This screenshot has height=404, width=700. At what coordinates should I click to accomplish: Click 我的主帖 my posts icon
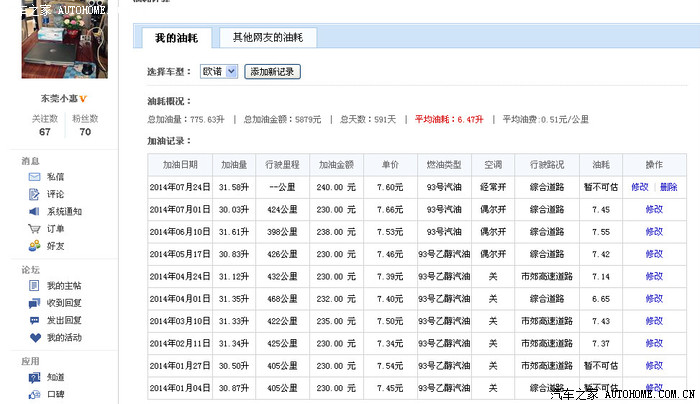tap(35, 287)
